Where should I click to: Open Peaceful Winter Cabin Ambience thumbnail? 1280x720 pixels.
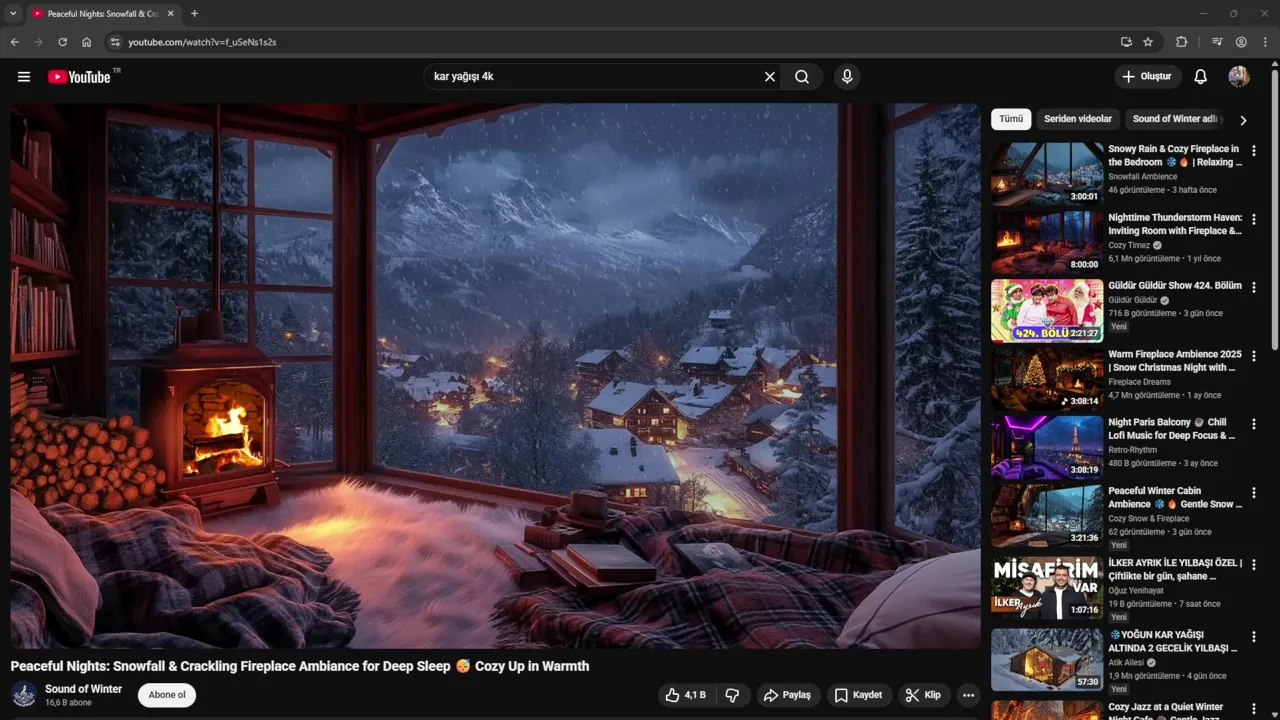click(x=1047, y=516)
